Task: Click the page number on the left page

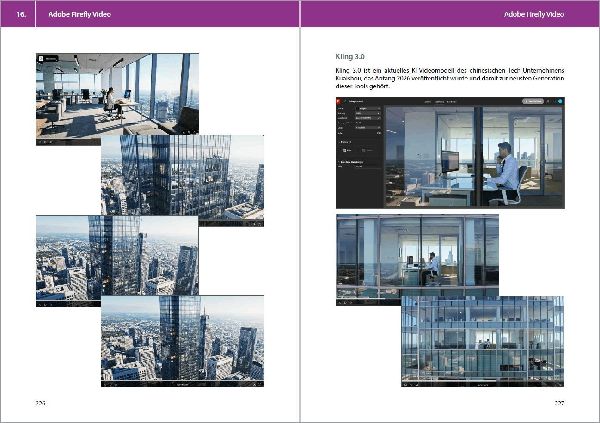Action: [41, 403]
